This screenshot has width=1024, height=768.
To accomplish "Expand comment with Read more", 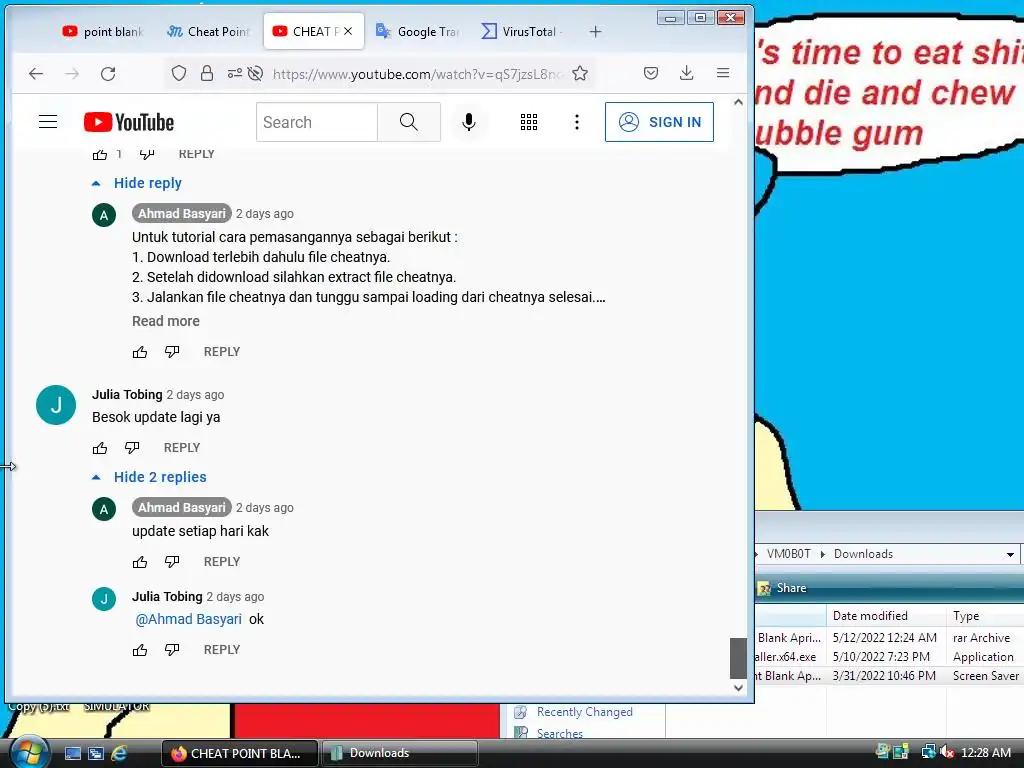I will [166, 321].
